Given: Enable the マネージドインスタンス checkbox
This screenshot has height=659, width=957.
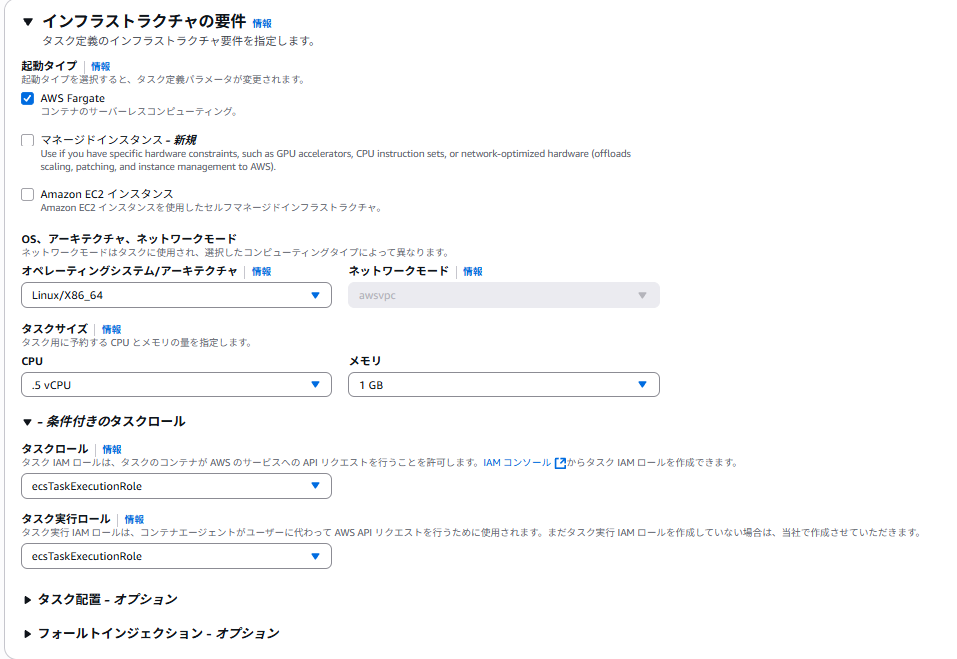Looking at the screenshot, I should pos(28,140).
